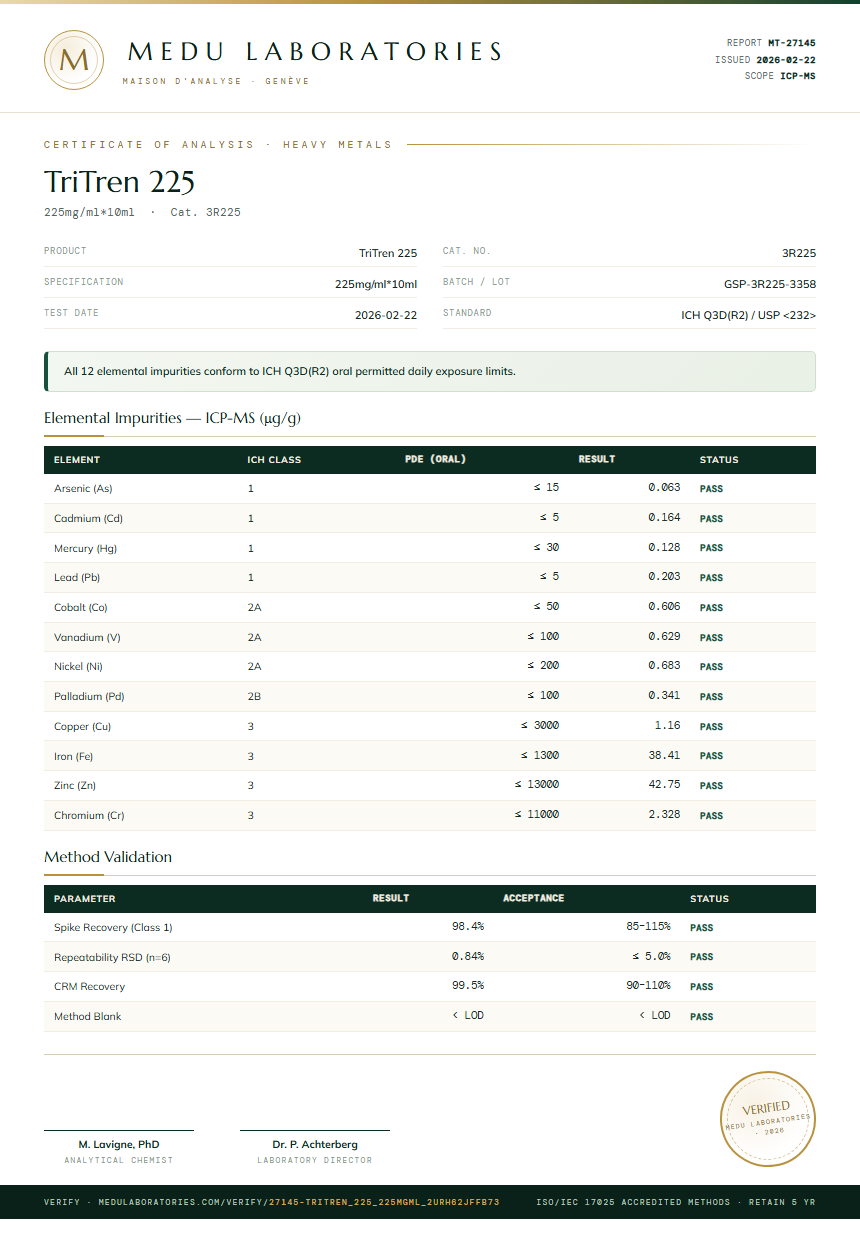Select mercury result 0.128

pyautogui.click(x=664, y=547)
